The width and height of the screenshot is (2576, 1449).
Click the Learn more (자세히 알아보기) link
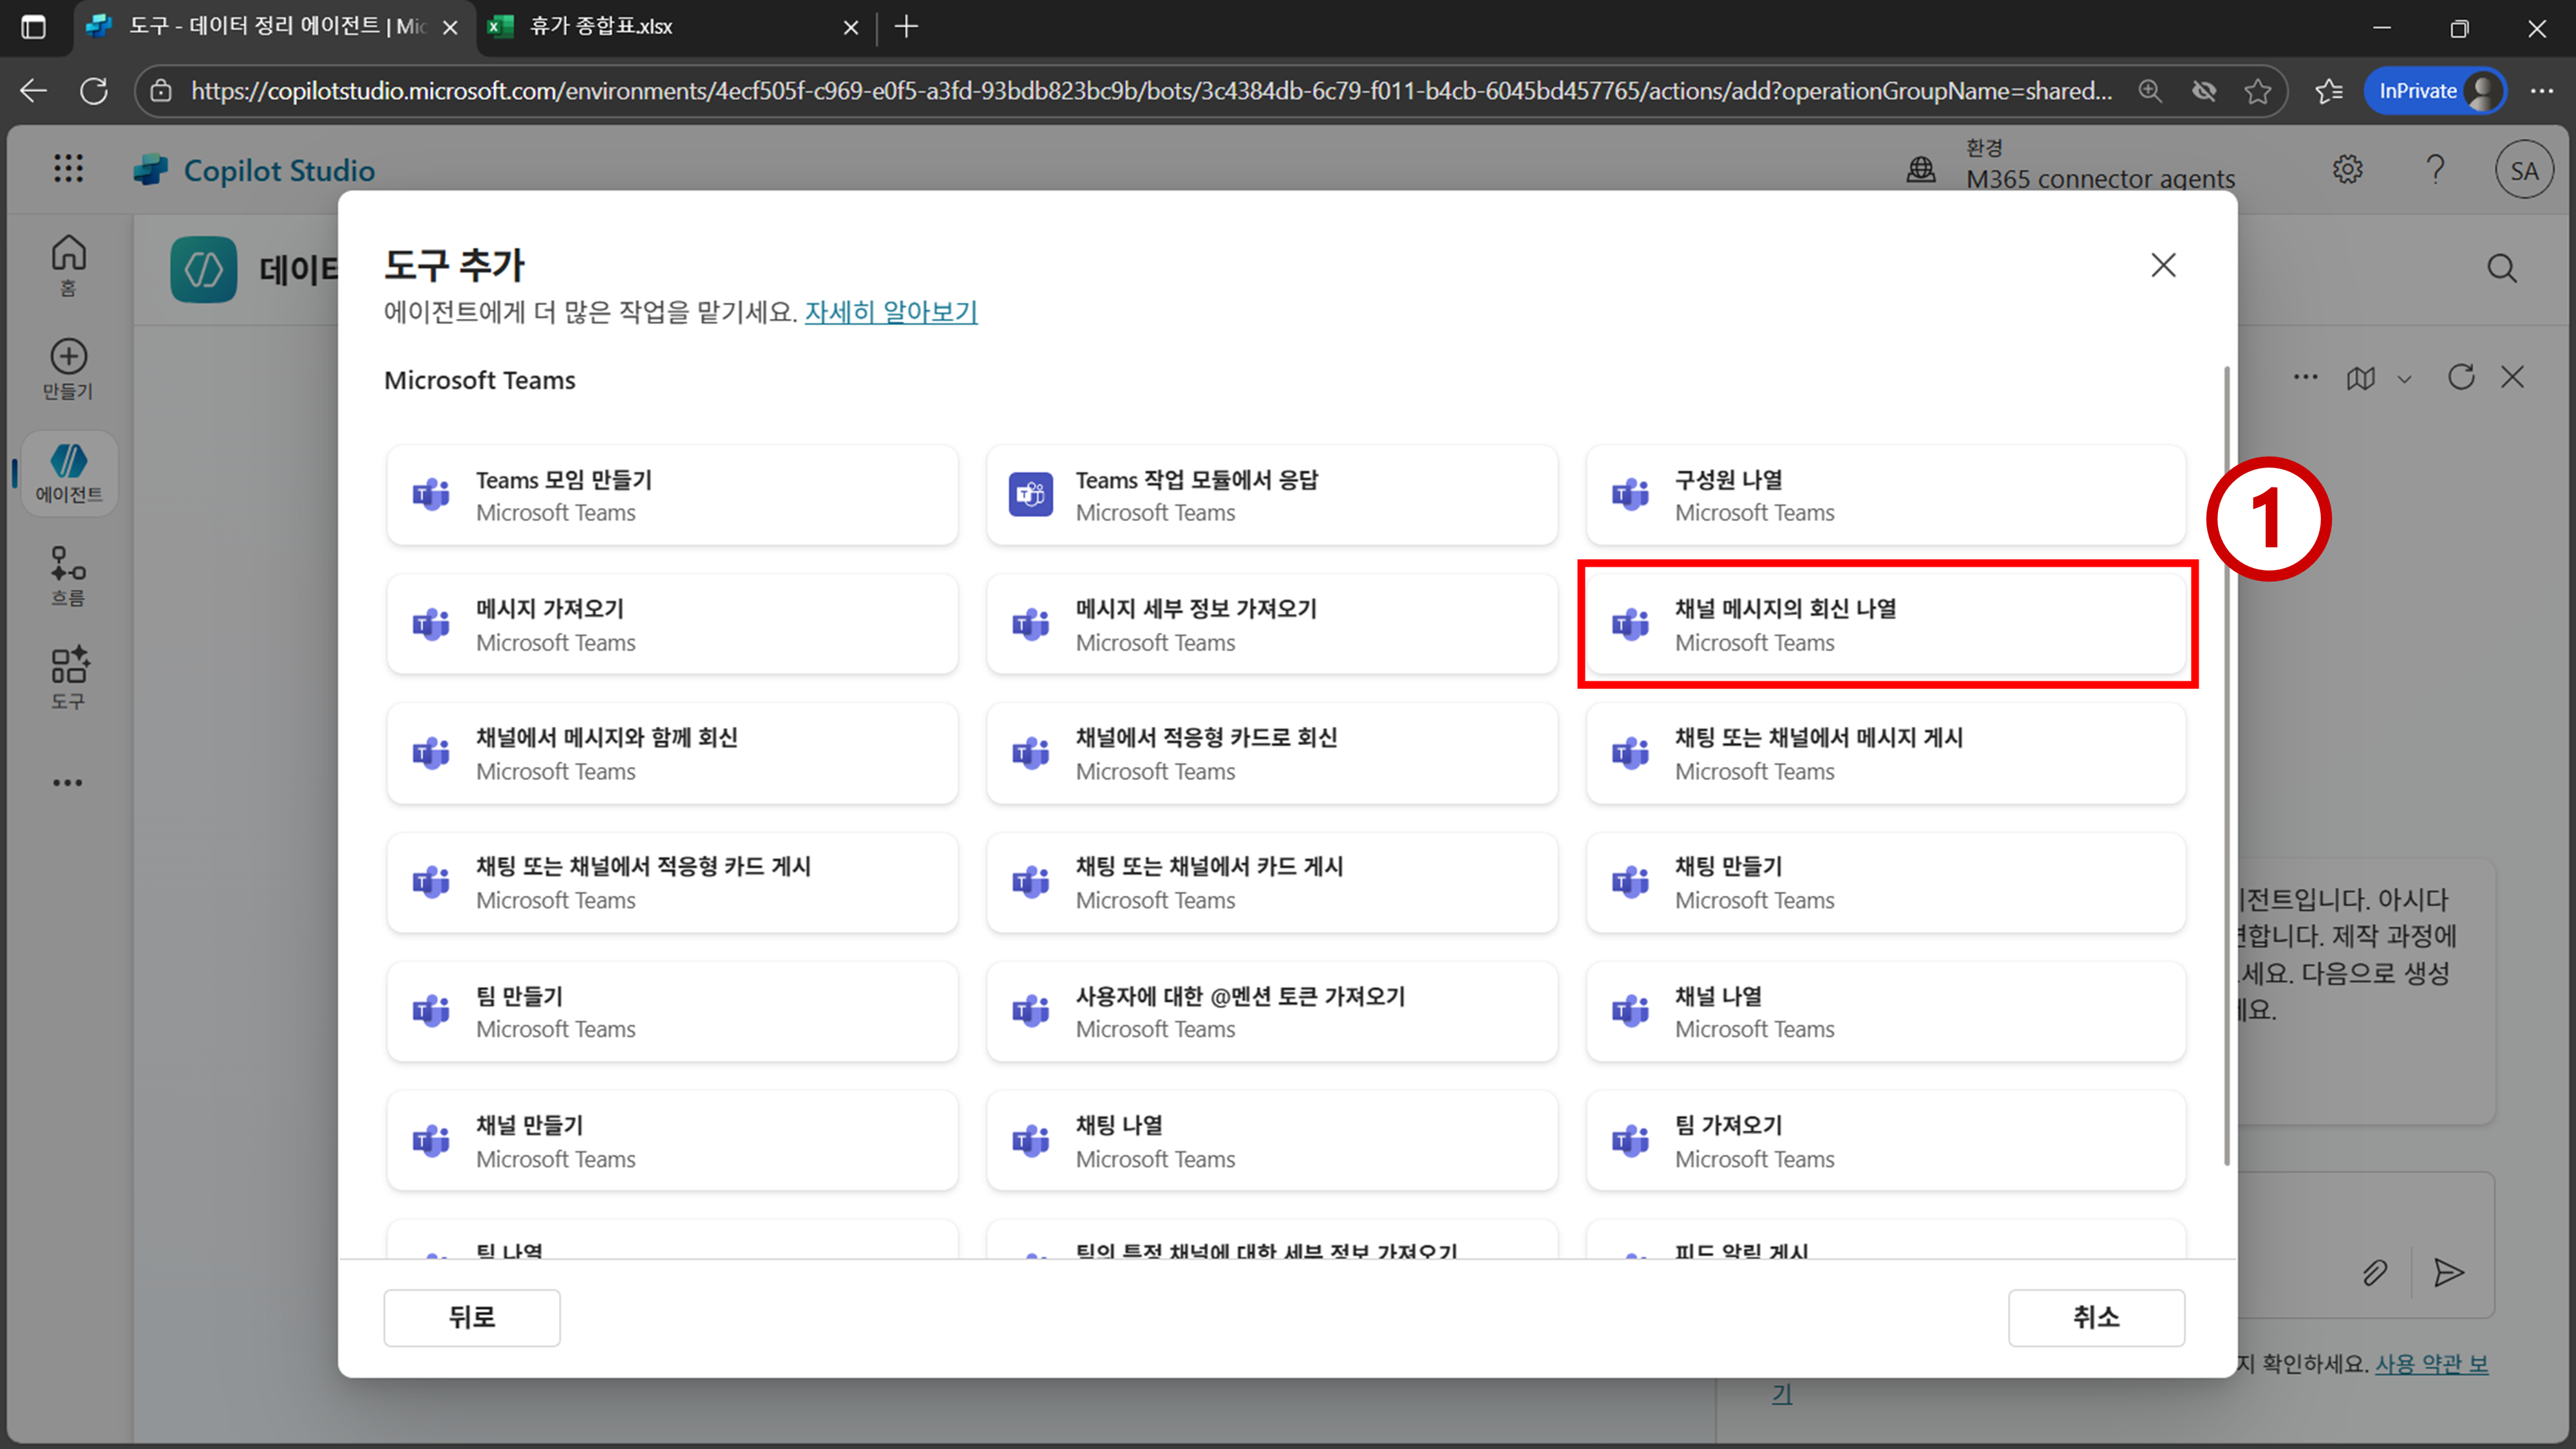pyautogui.click(x=890, y=312)
